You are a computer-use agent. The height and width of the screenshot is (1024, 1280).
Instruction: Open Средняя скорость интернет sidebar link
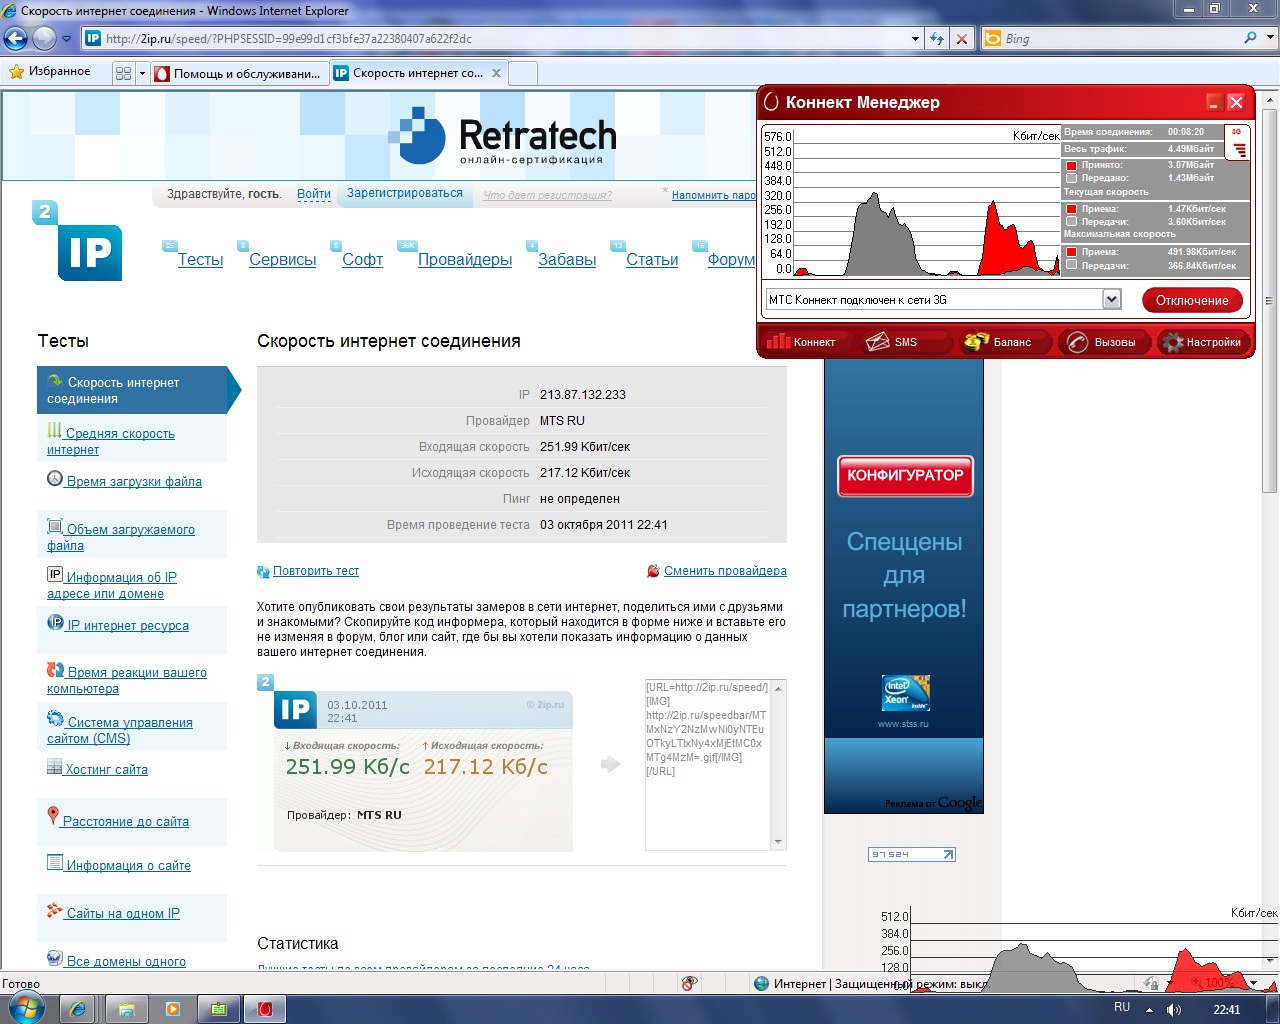click(111, 441)
